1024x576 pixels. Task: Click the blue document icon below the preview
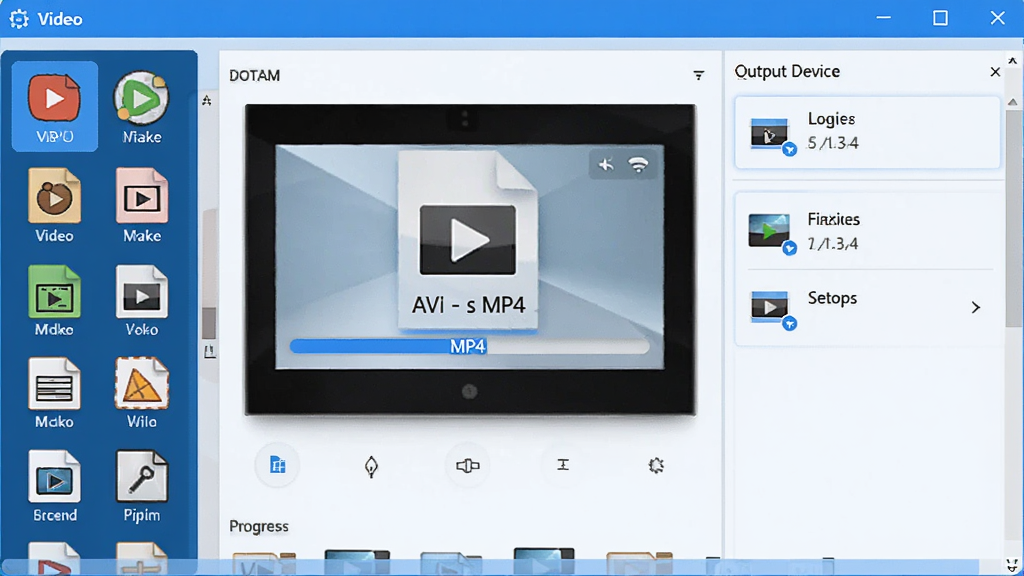pyautogui.click(x=278, y=465)
